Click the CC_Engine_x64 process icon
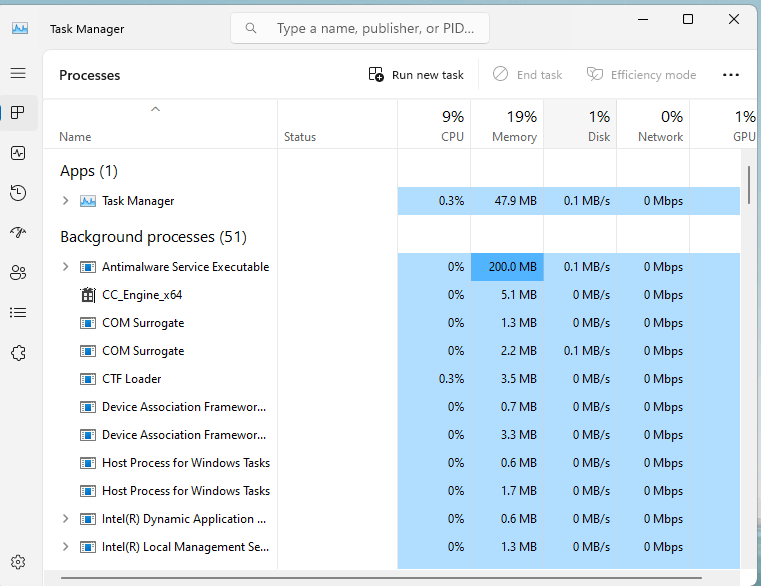 click(88, 295)
